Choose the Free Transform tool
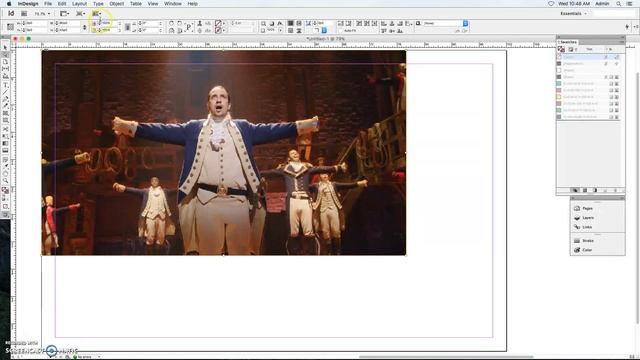640x360 pixels. coord(5,136)
